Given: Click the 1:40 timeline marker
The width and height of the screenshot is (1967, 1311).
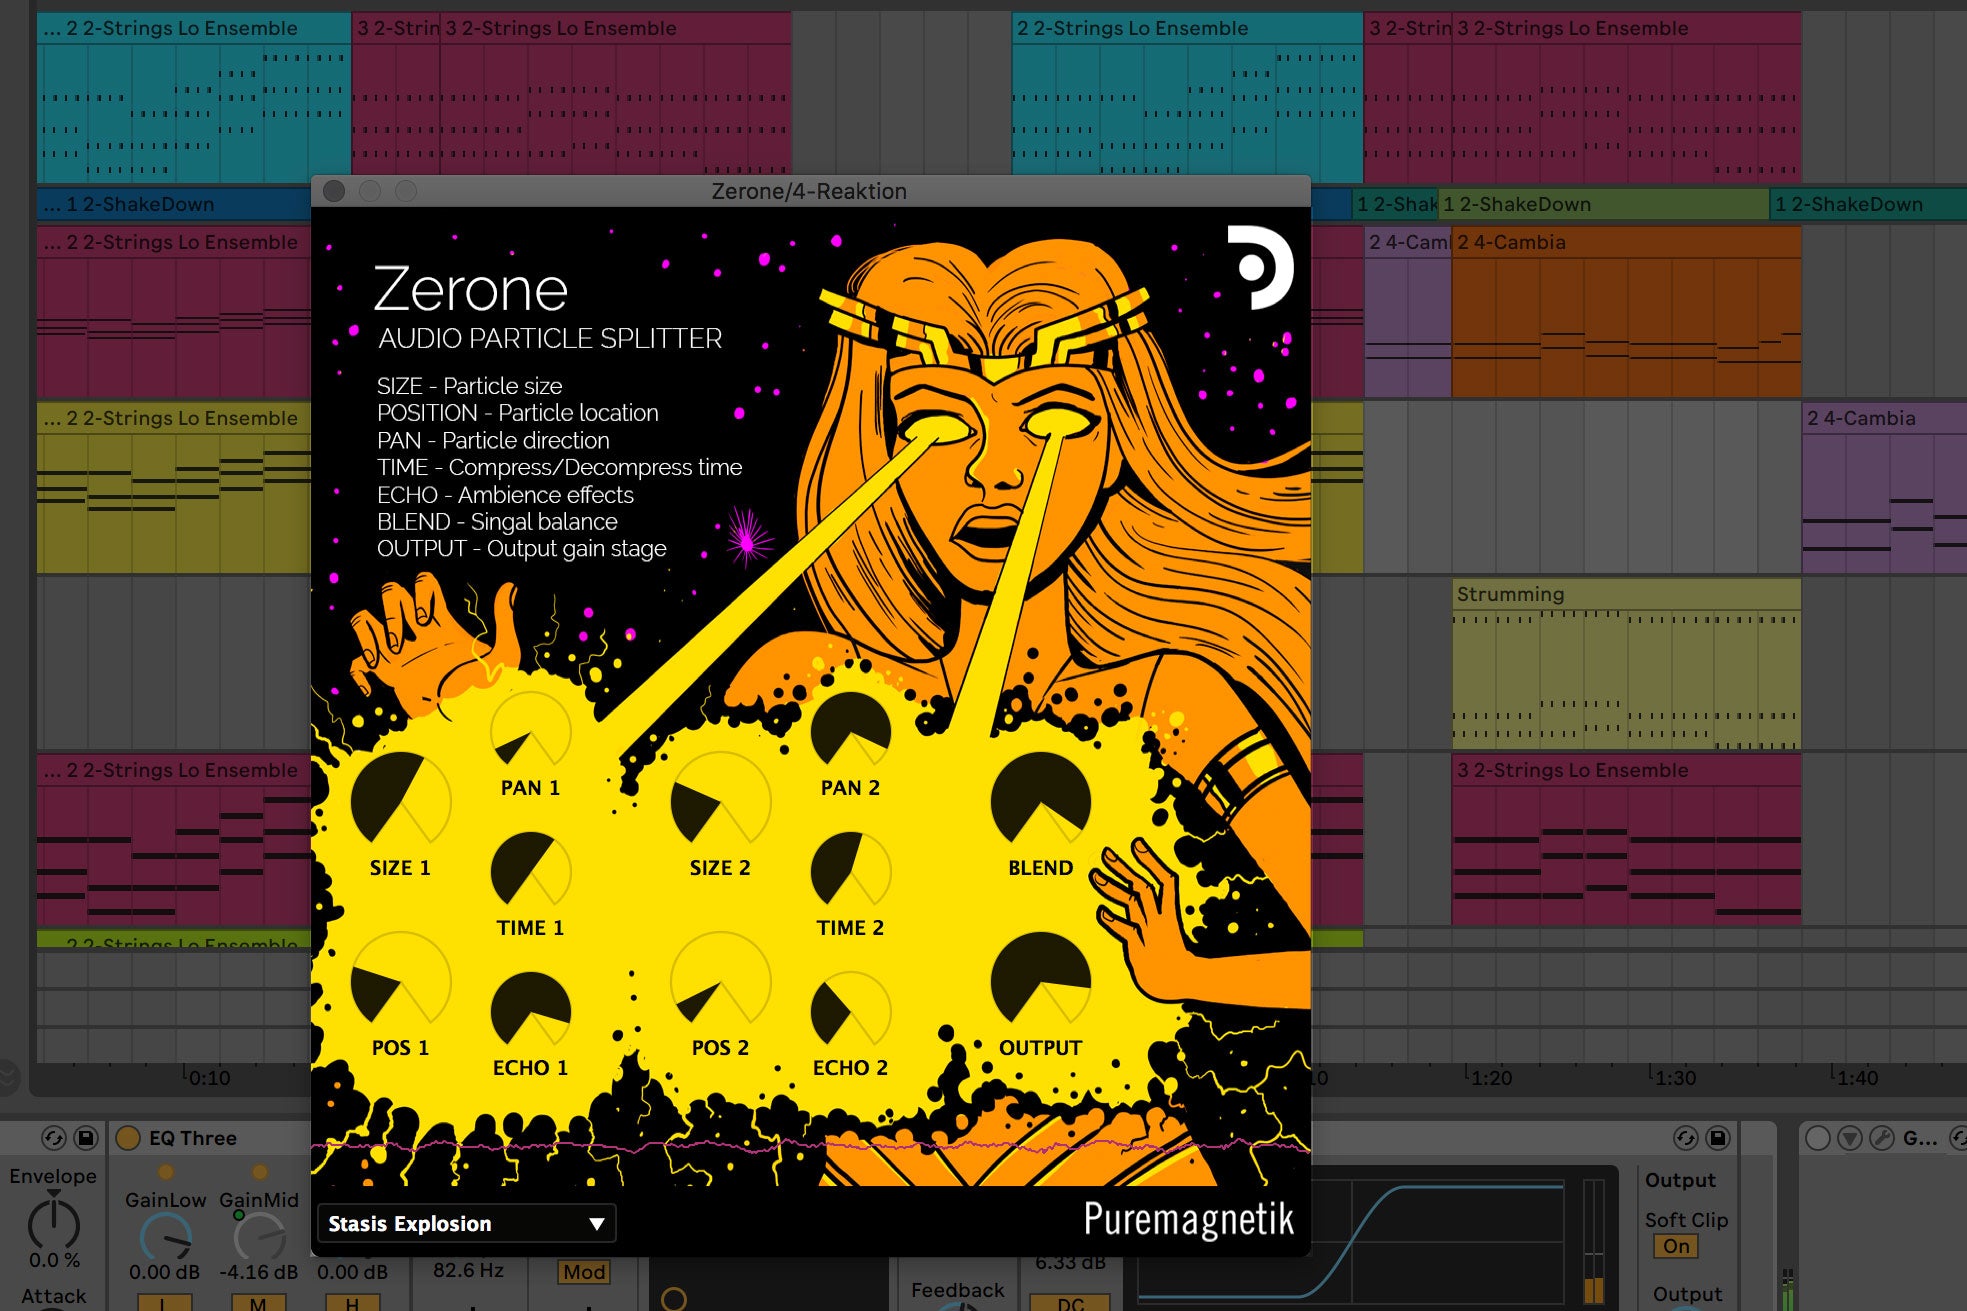Looking at the screenshot, I should (1857, 1078).
